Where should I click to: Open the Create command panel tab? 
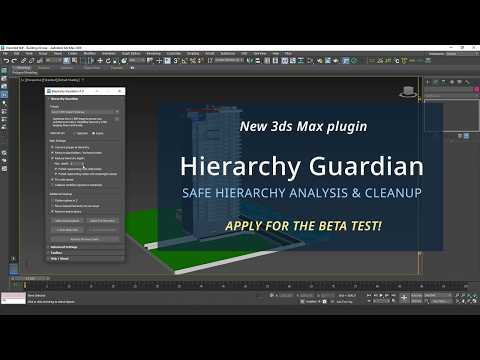pos(429,82)
